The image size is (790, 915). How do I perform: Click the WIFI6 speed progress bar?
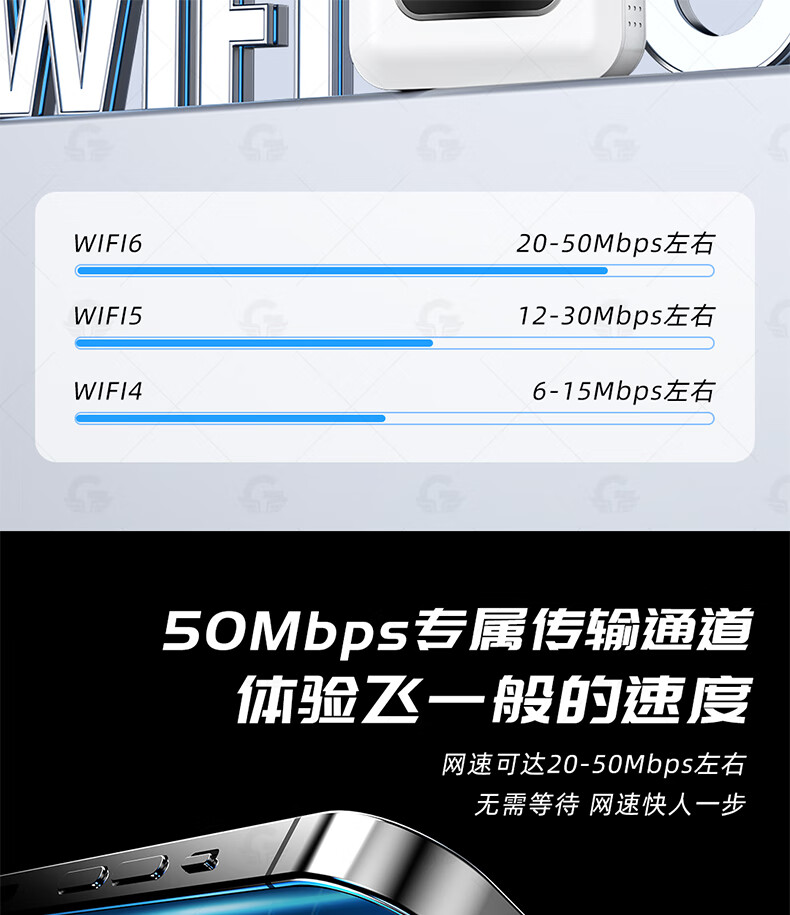pyautogui.click(x=394, y=271)
